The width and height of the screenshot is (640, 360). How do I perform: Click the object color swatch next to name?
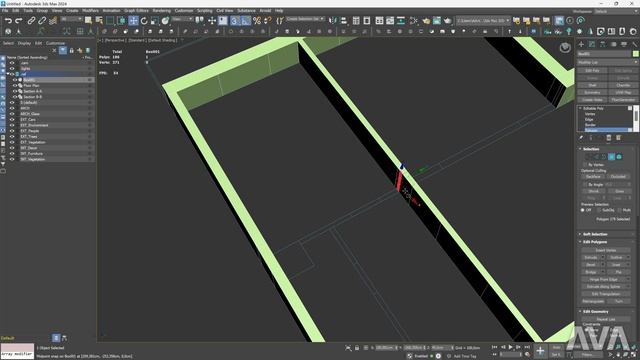(636, 54)
